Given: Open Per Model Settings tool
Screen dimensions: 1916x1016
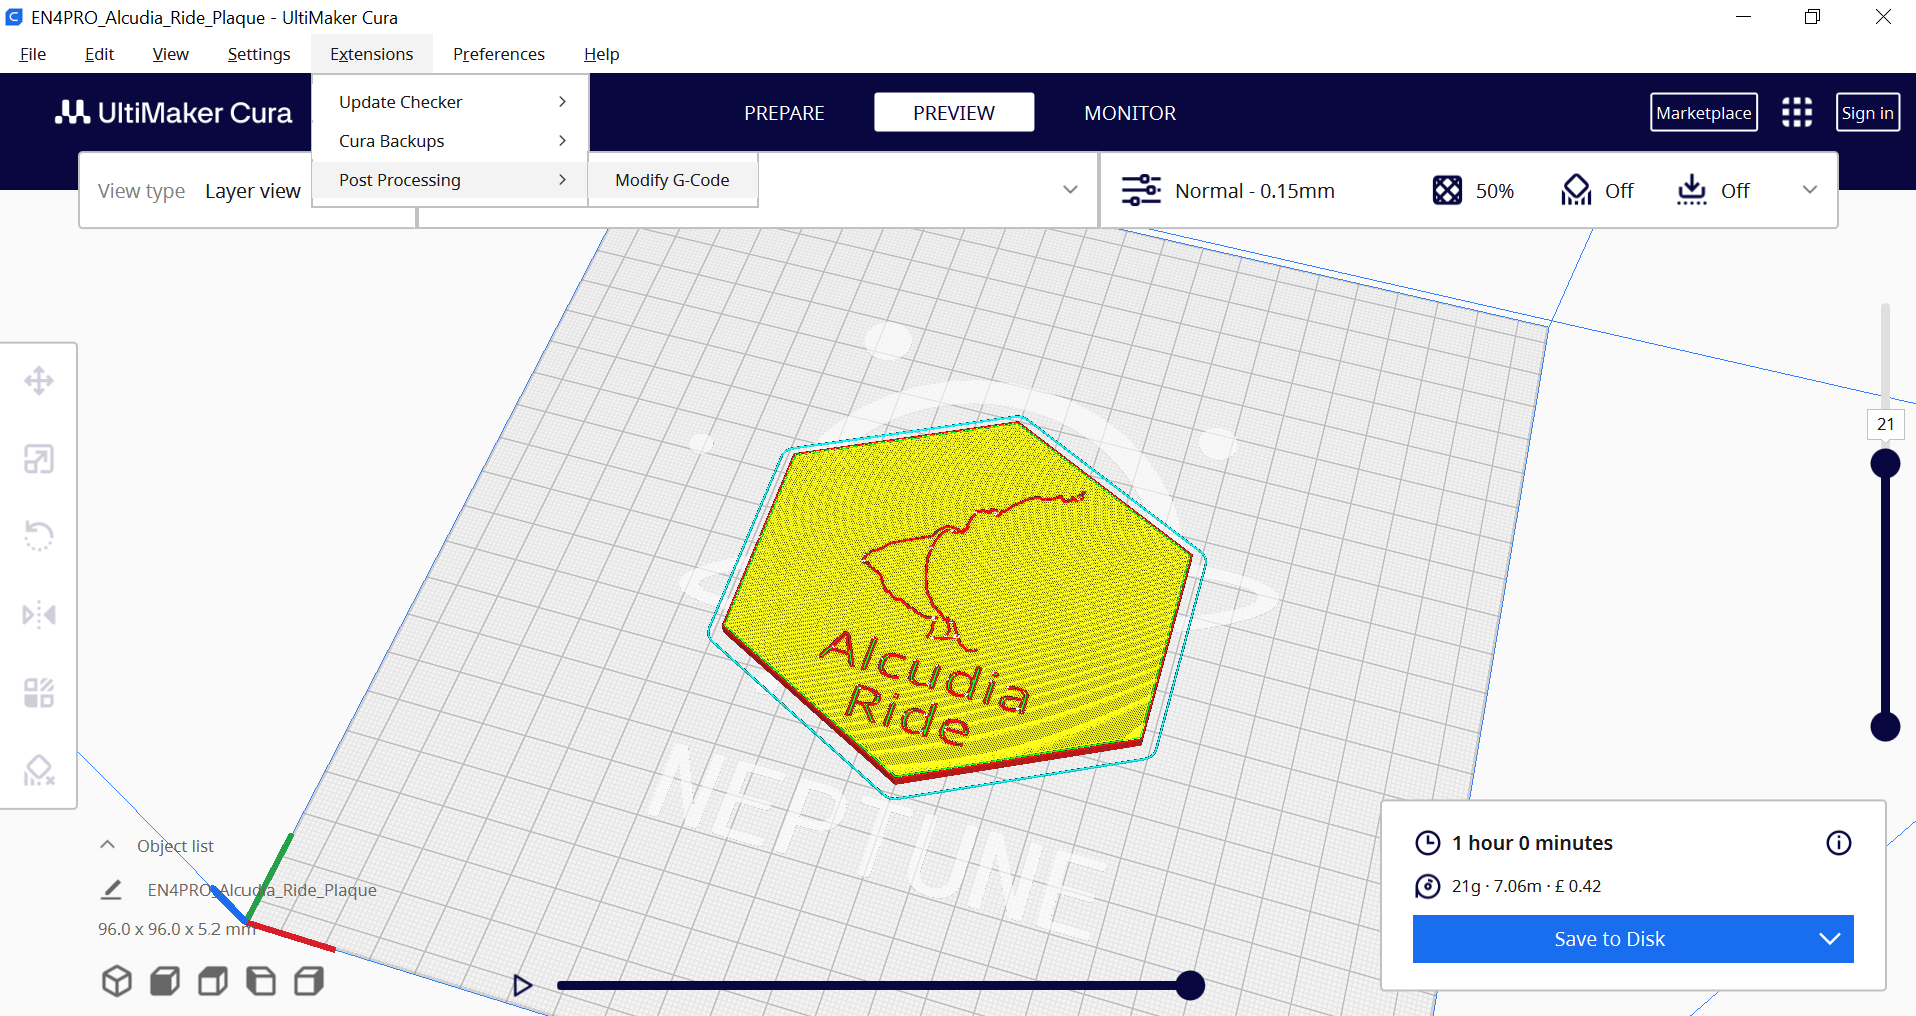Looking at the screenshot, I should point(39,692).
